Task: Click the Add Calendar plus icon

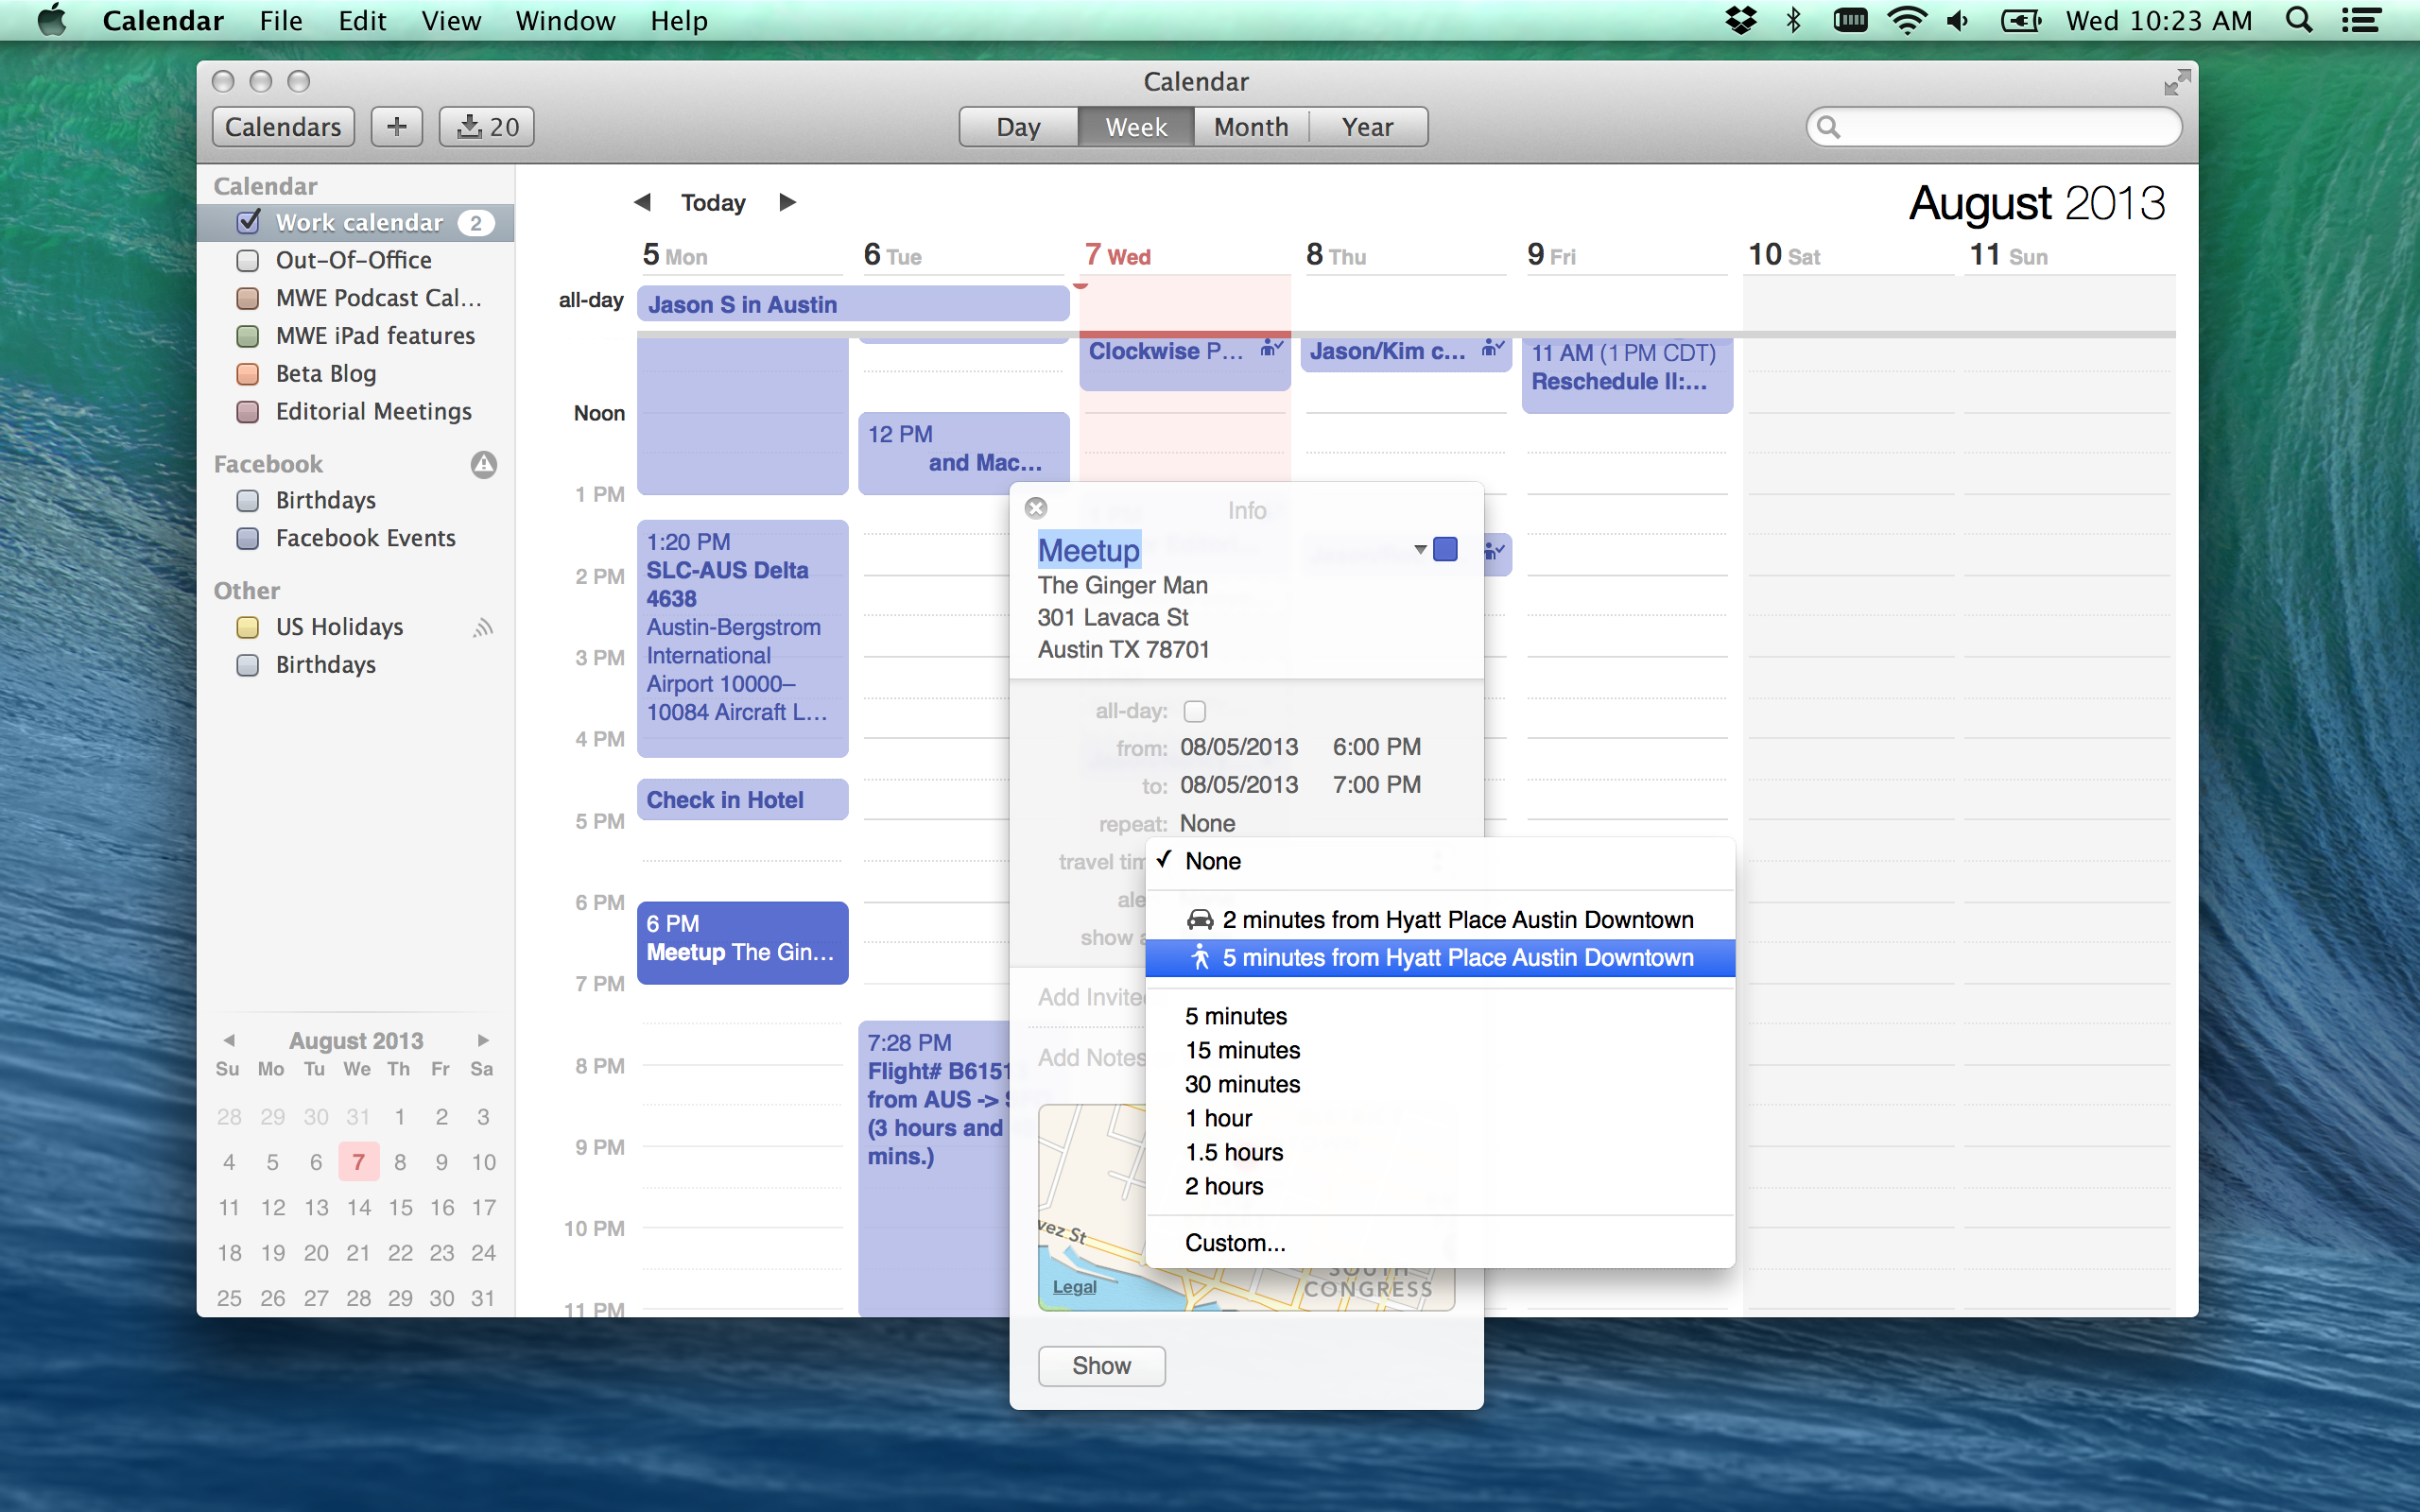Action: tap(395, 126)
